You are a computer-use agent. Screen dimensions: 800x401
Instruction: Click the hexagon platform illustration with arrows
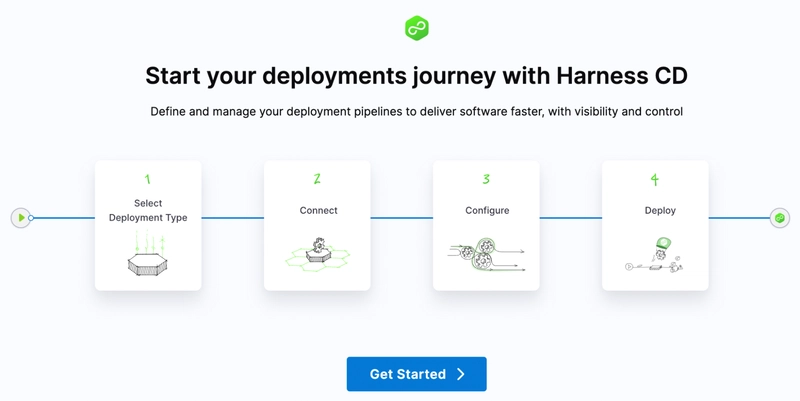(x=147, y=253)
